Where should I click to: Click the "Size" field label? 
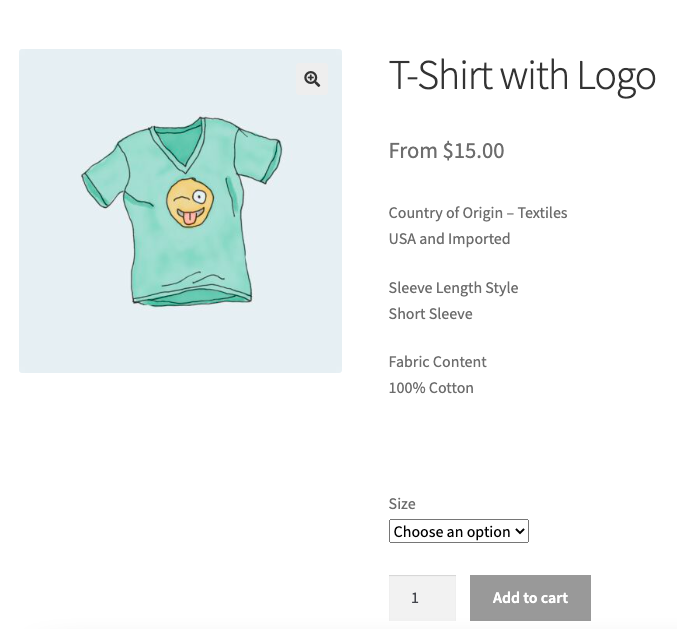coord(402,504)
